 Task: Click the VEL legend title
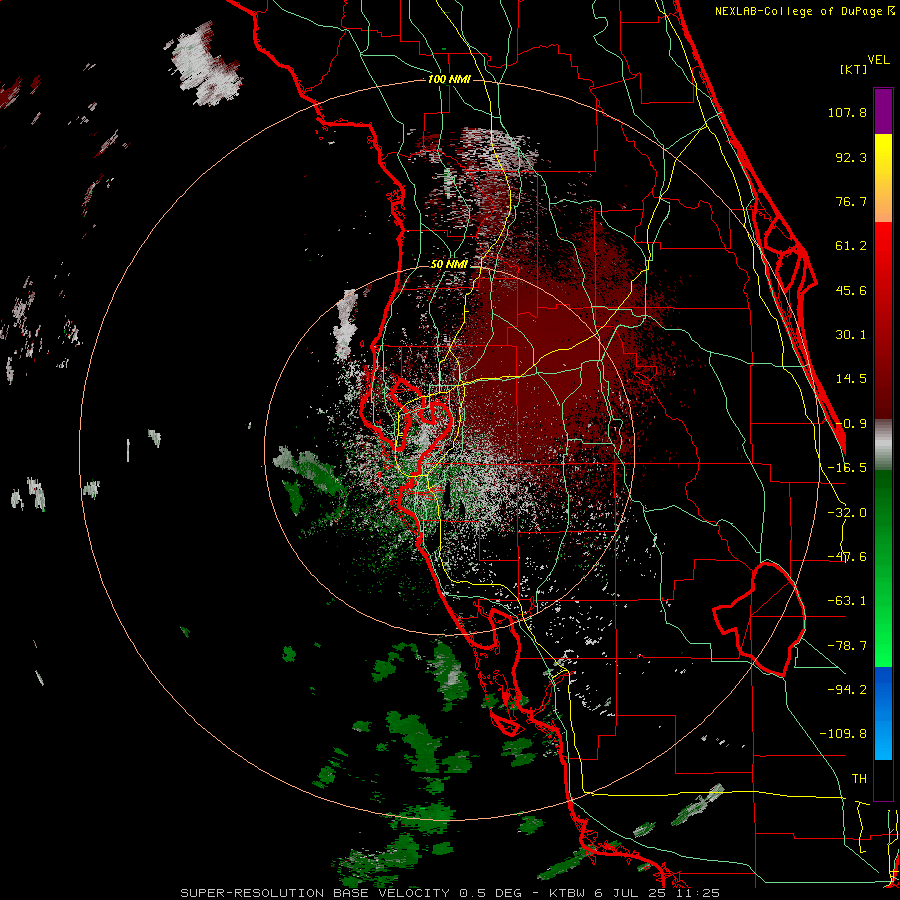[x=878, y=60]
